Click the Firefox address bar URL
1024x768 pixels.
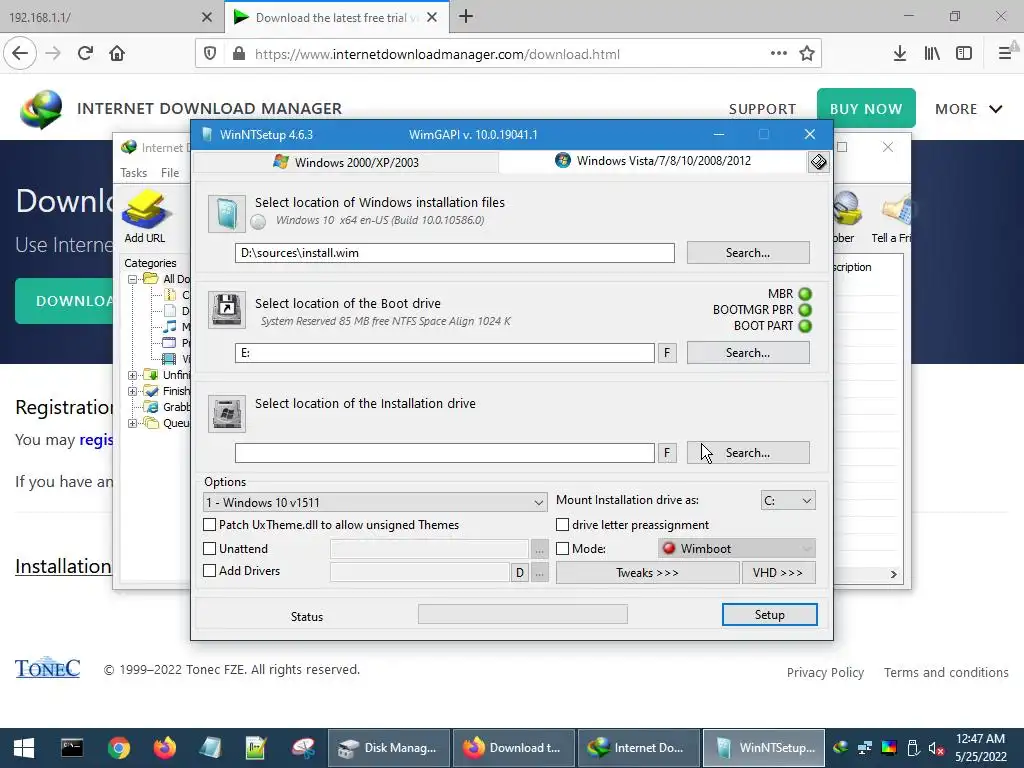point(437,54)
